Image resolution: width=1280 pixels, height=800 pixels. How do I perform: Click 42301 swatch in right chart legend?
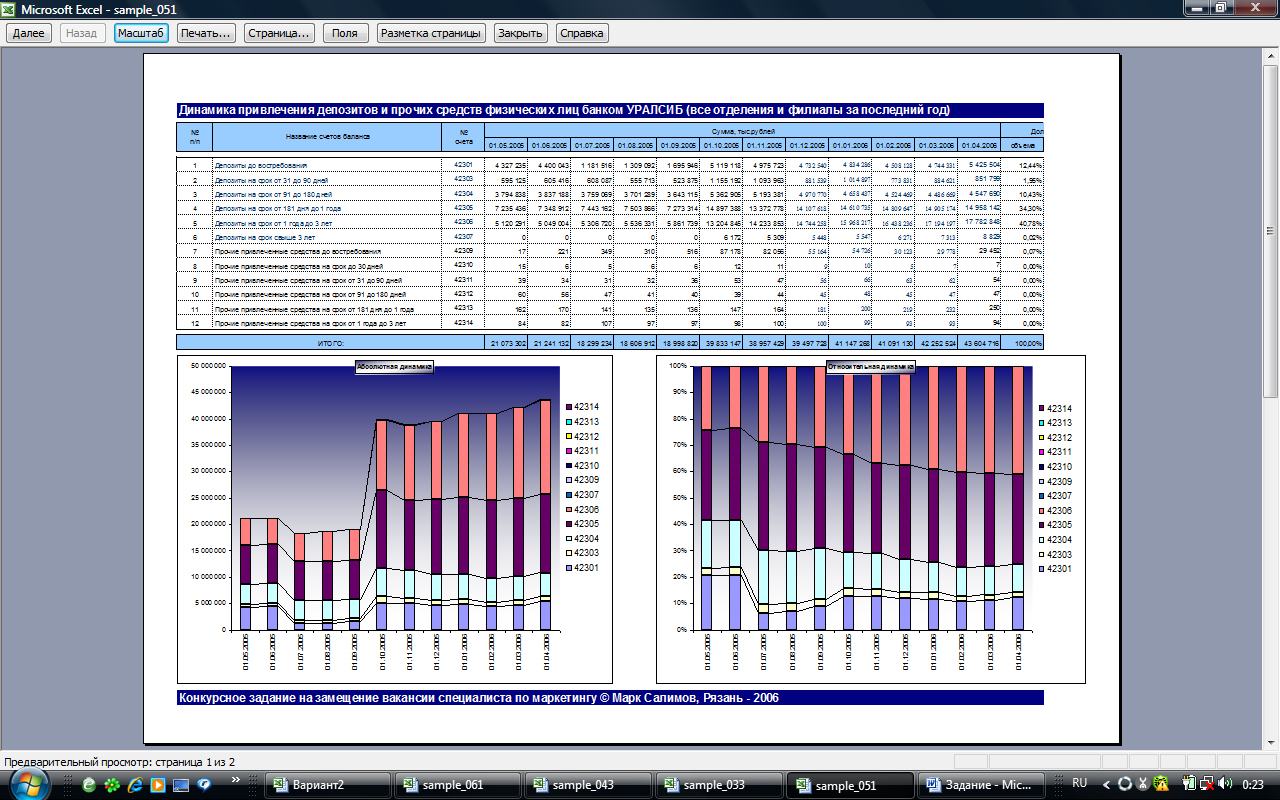pos(1041,570)
